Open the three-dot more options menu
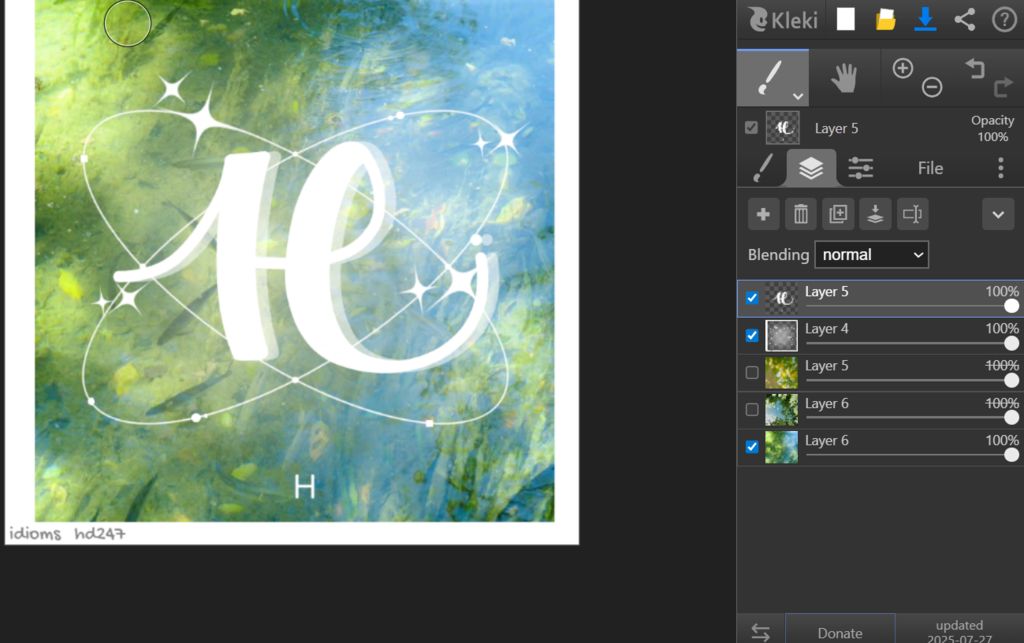 click(x=1000, y=168)
